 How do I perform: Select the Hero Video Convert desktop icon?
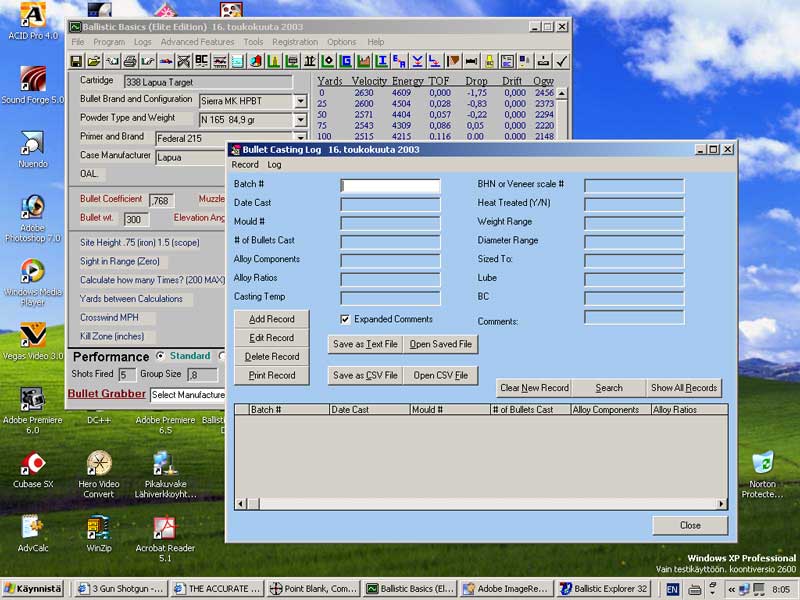click(99, 474)
